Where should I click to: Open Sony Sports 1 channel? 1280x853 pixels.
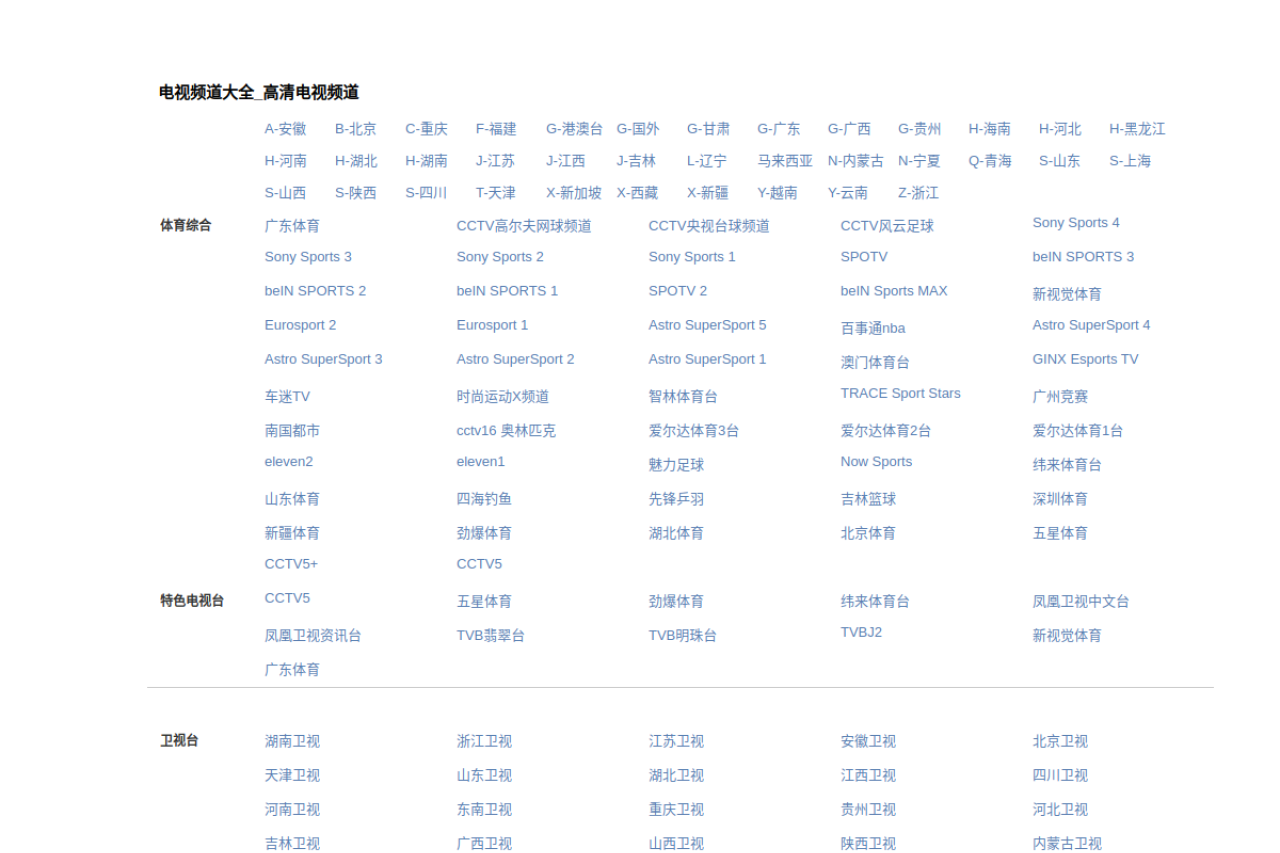[692, 257]
